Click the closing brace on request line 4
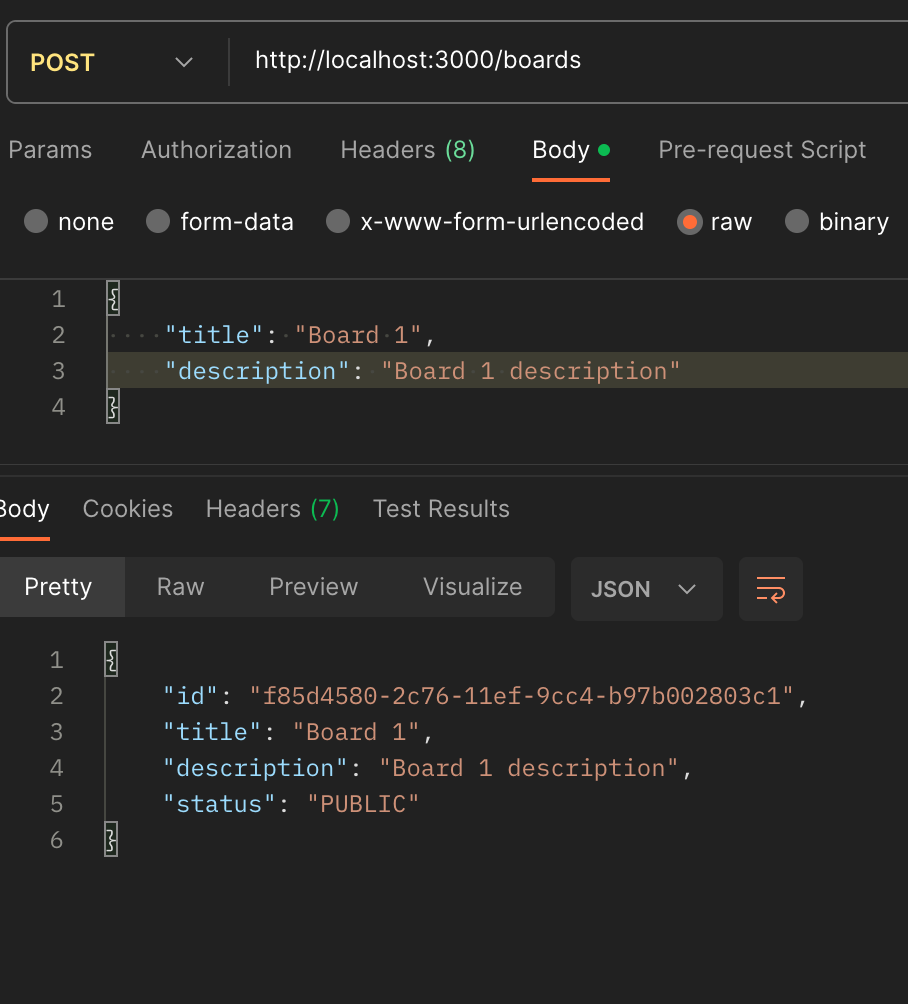This screenshot has height=1004, width=908. [x=113, y=407]
